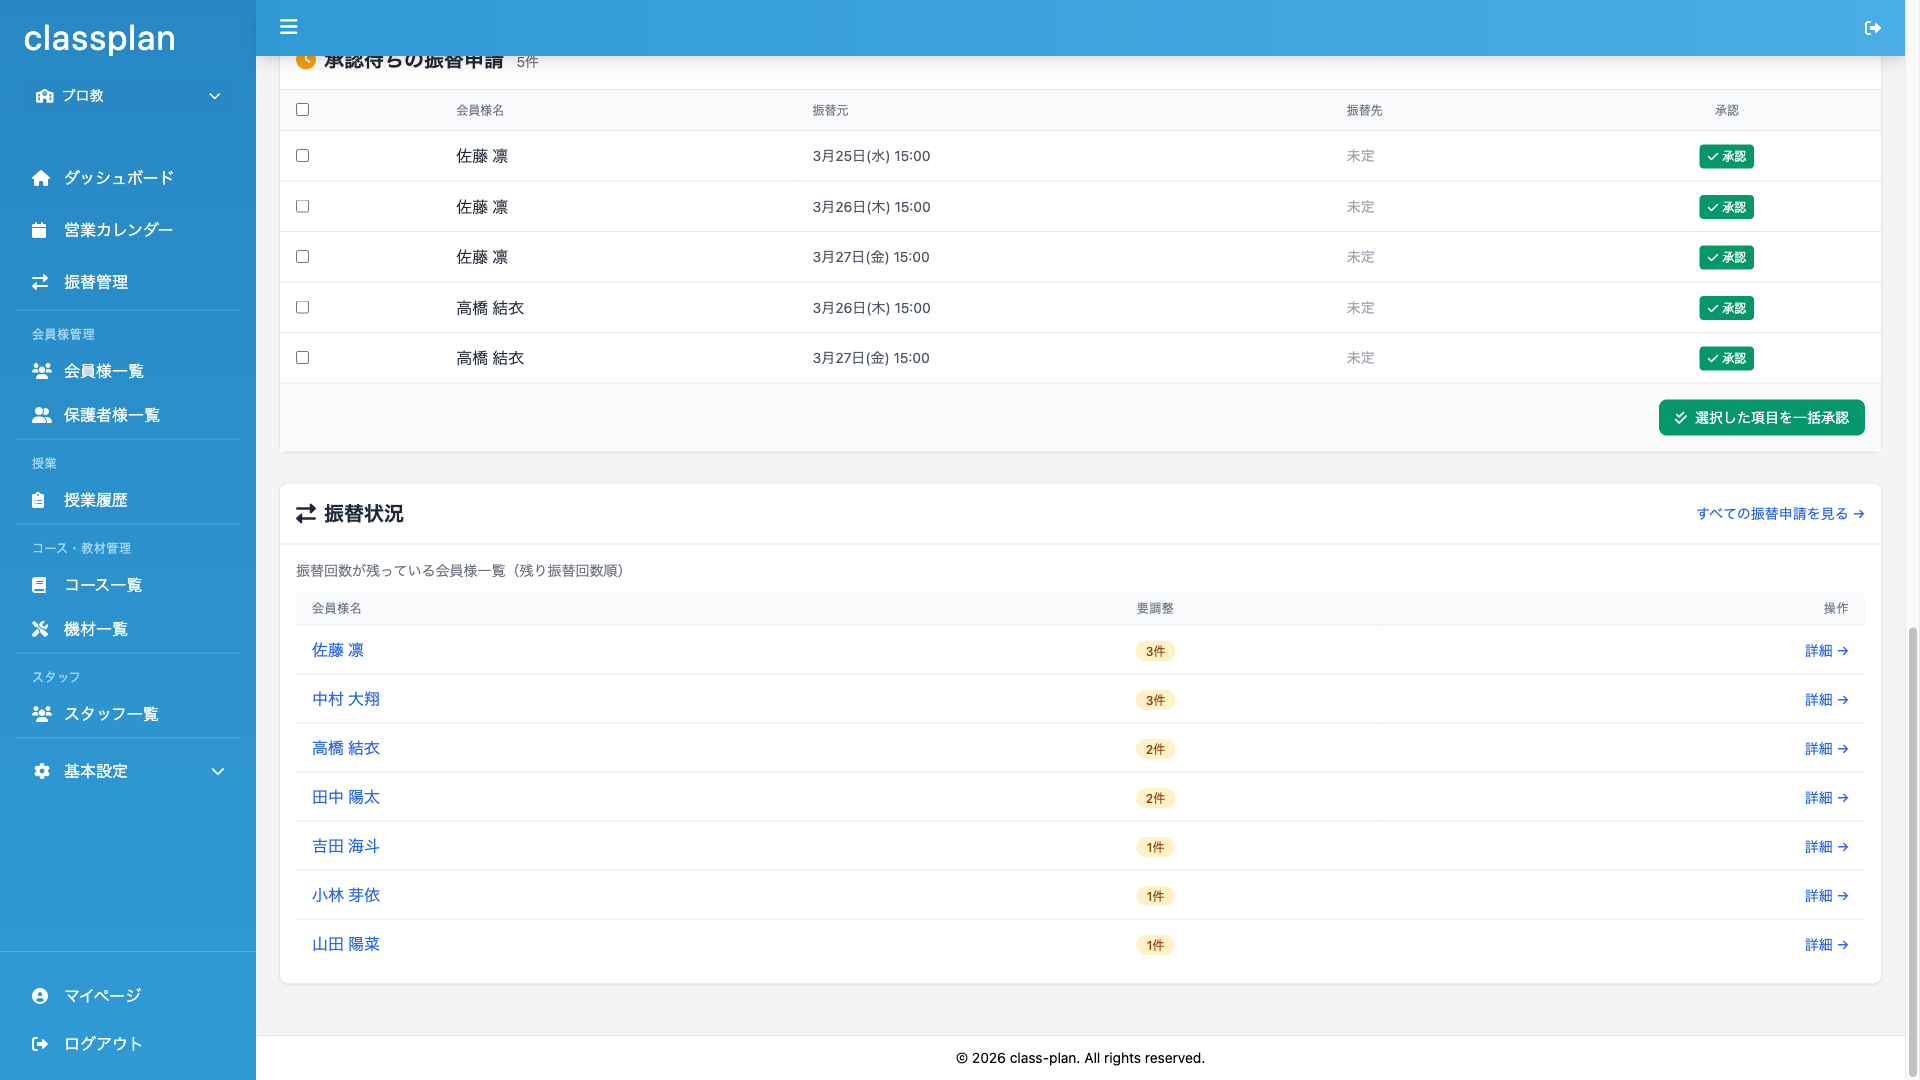Click the マイページ user icon
The width and height of the screenshot is (1920, 1080).
click(40, 996)
